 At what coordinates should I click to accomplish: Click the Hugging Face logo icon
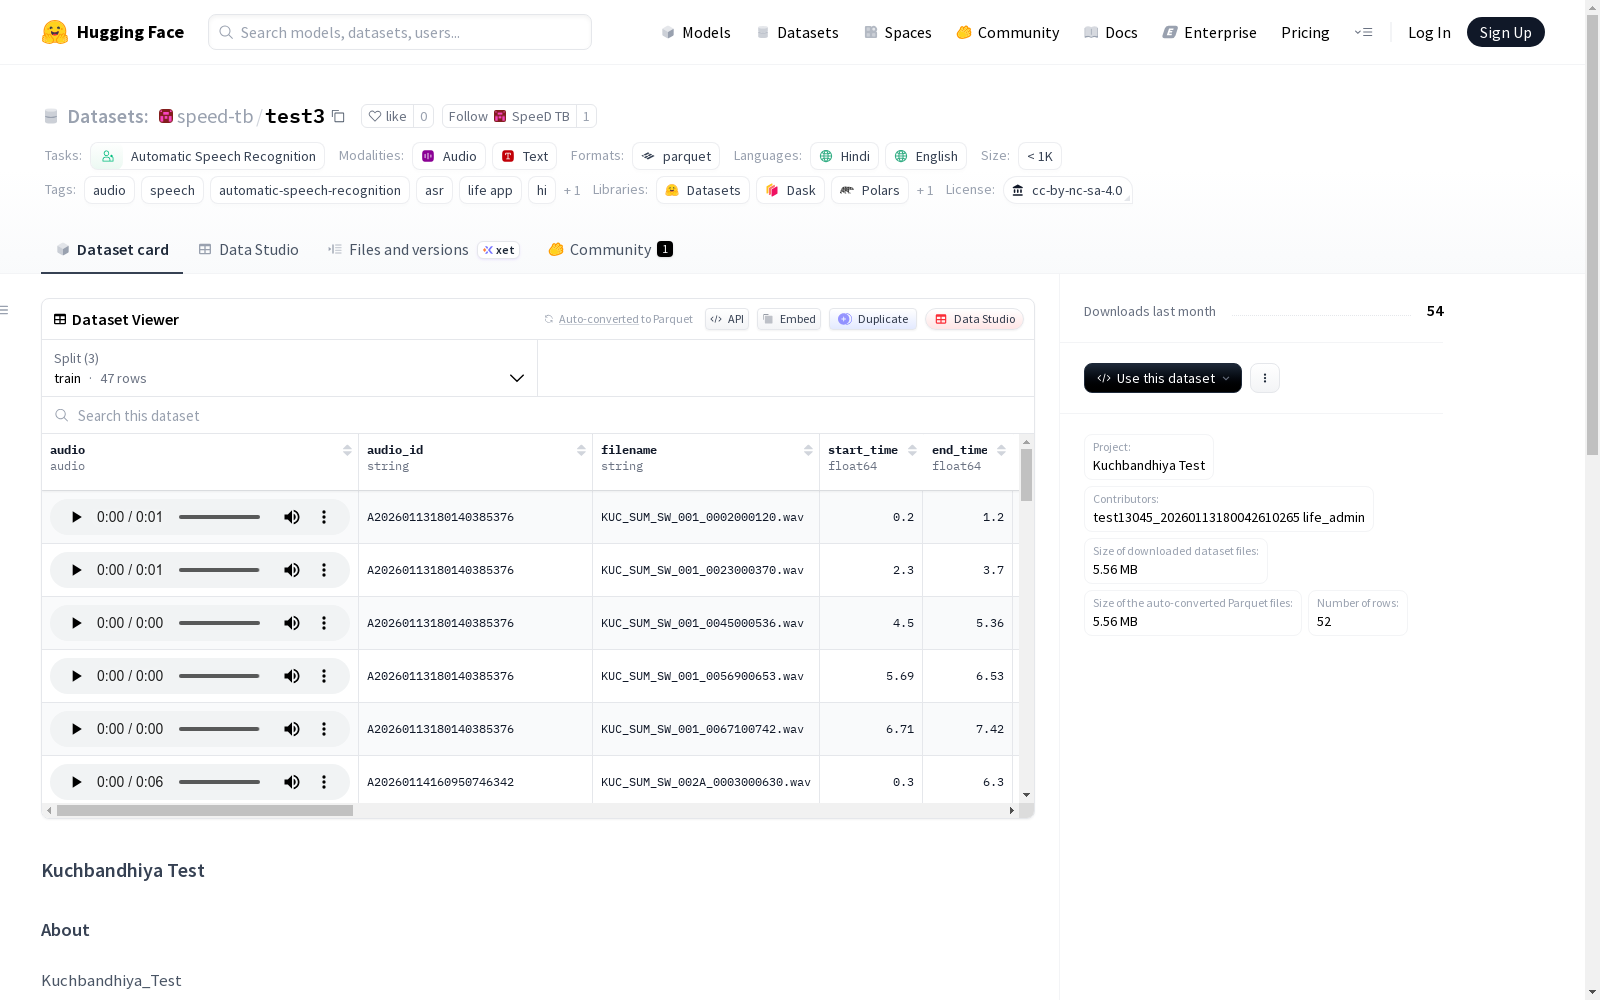[x=55, y=32]
